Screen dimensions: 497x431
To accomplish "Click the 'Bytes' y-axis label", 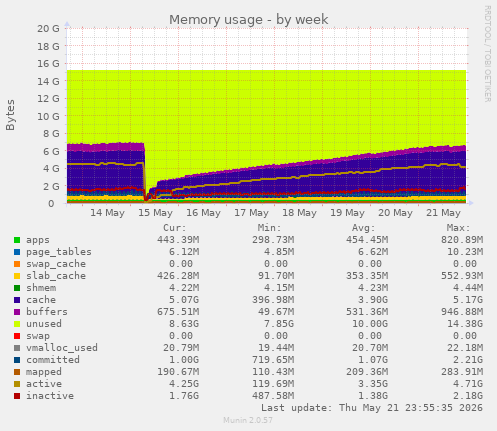I will pyautogui.click(x=10, y=115).
